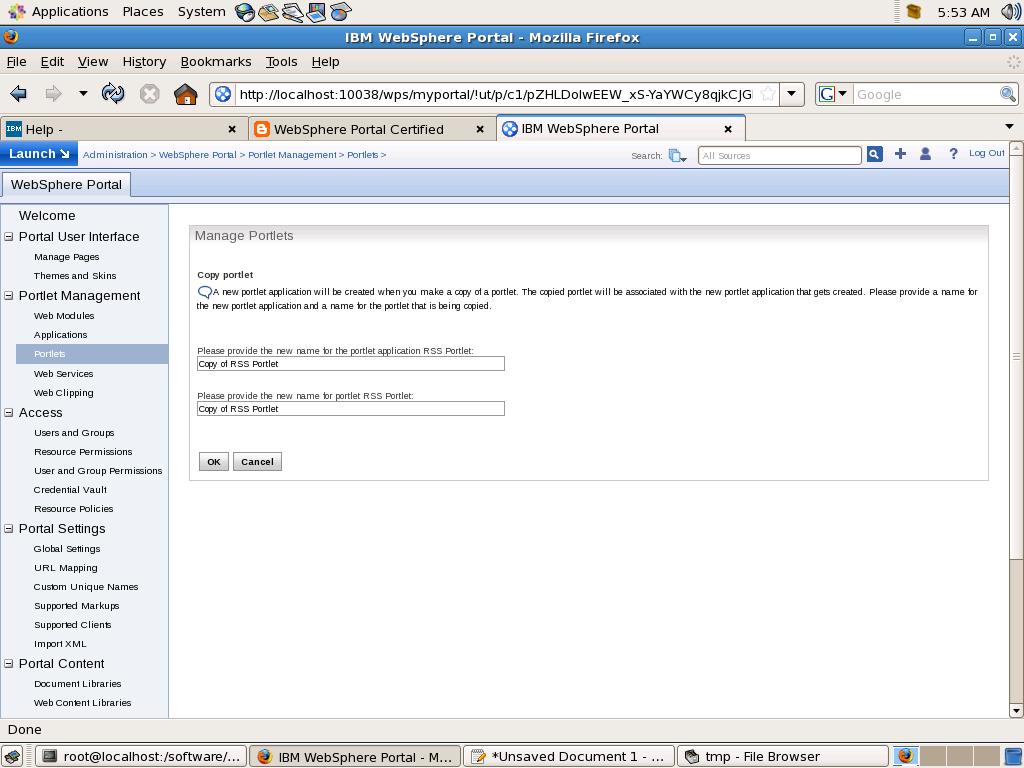Go to the Firefox Home page
The height and width of the screenshot is (768, 1024).
(x=185, y=94)
